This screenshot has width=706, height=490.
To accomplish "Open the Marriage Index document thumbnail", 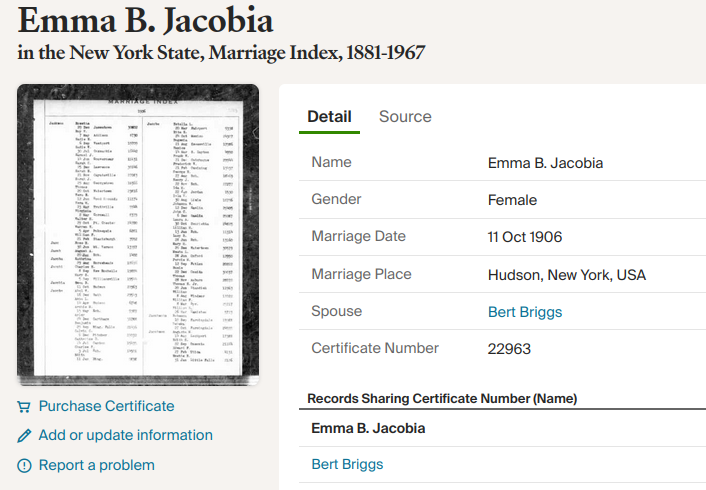I will pyautogui.click(x=138, y=235).
